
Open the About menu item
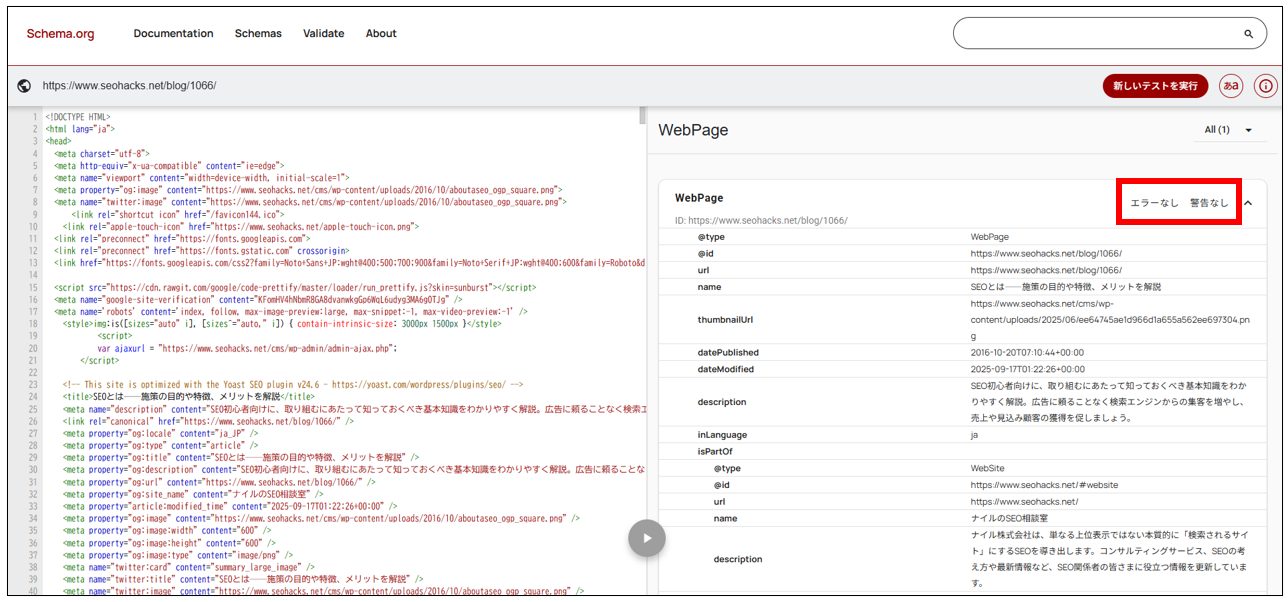click(x=381, y=33)
